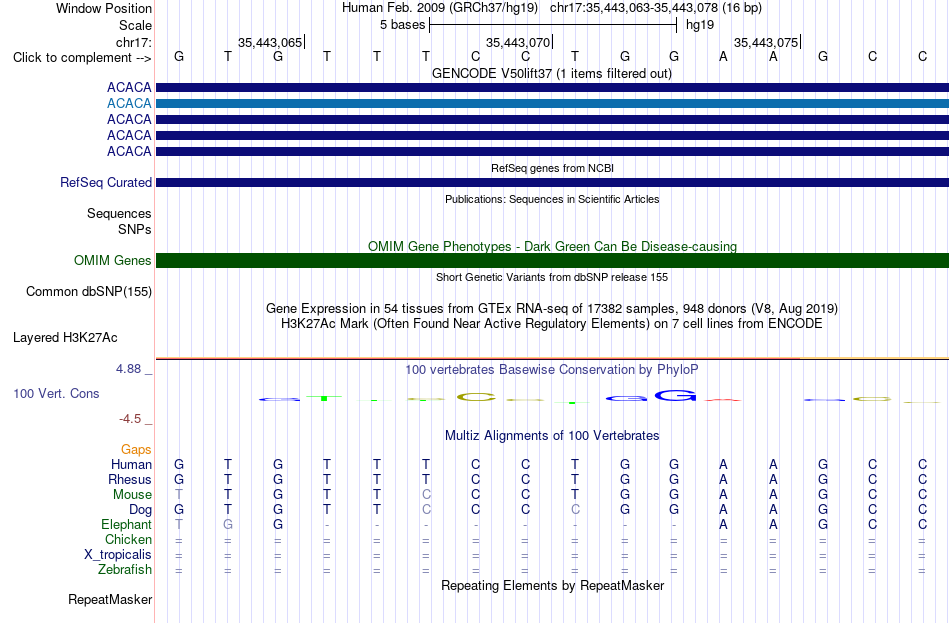The height and width of the screenshot is (623, 950).
Task: Click the Sequences track label
Action: click(x=119, y=213)
